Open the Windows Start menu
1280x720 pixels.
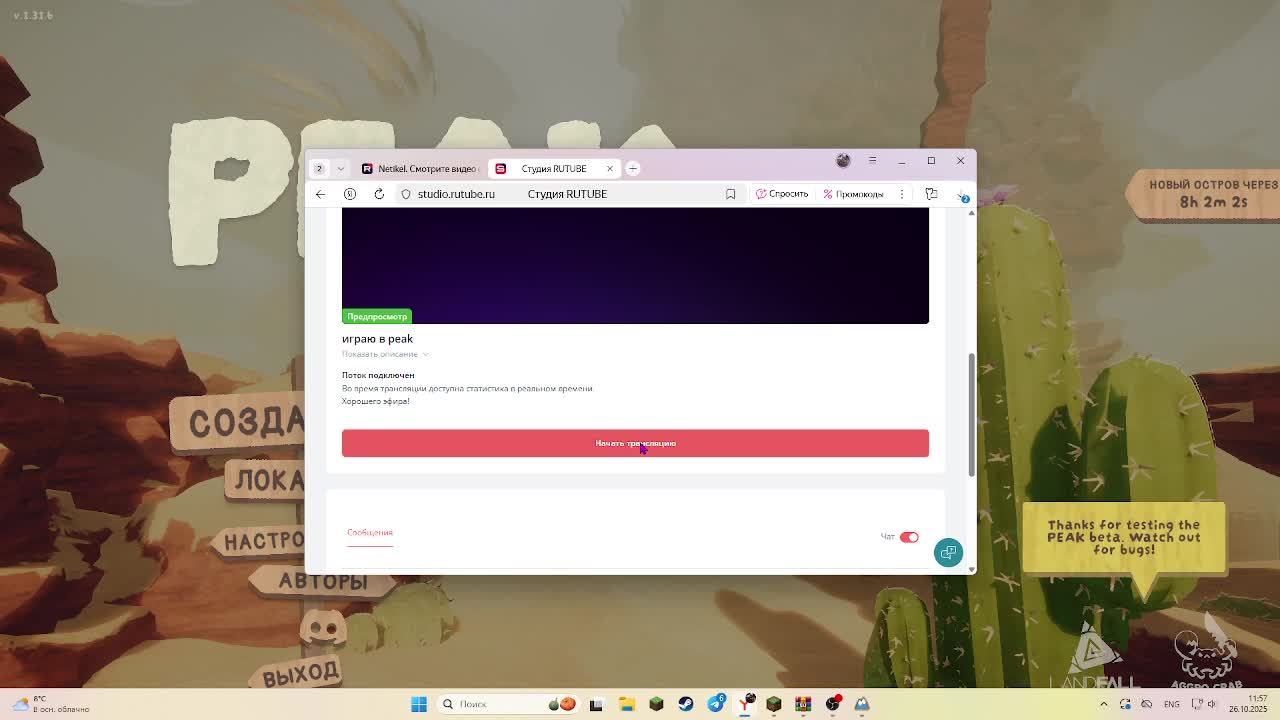(419, 704)
